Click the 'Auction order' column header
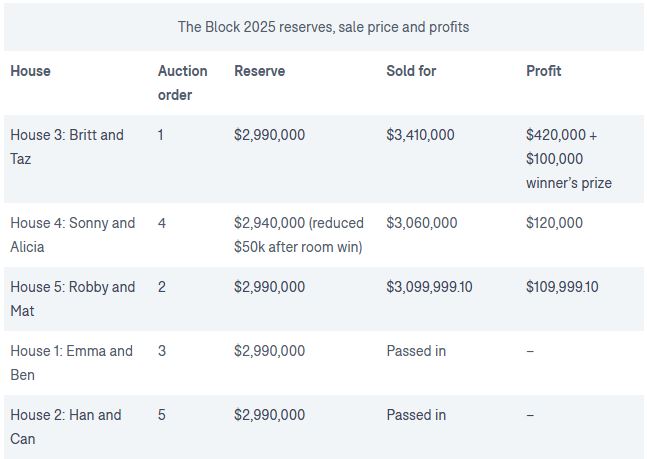This screenshot has height=459, width=647. pyautogui.click(x=182, y=83)
